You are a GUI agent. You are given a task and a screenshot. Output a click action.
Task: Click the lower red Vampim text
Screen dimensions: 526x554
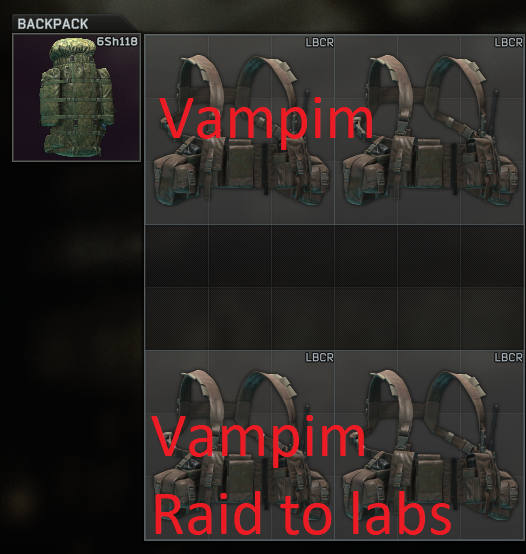coord(259,437)
